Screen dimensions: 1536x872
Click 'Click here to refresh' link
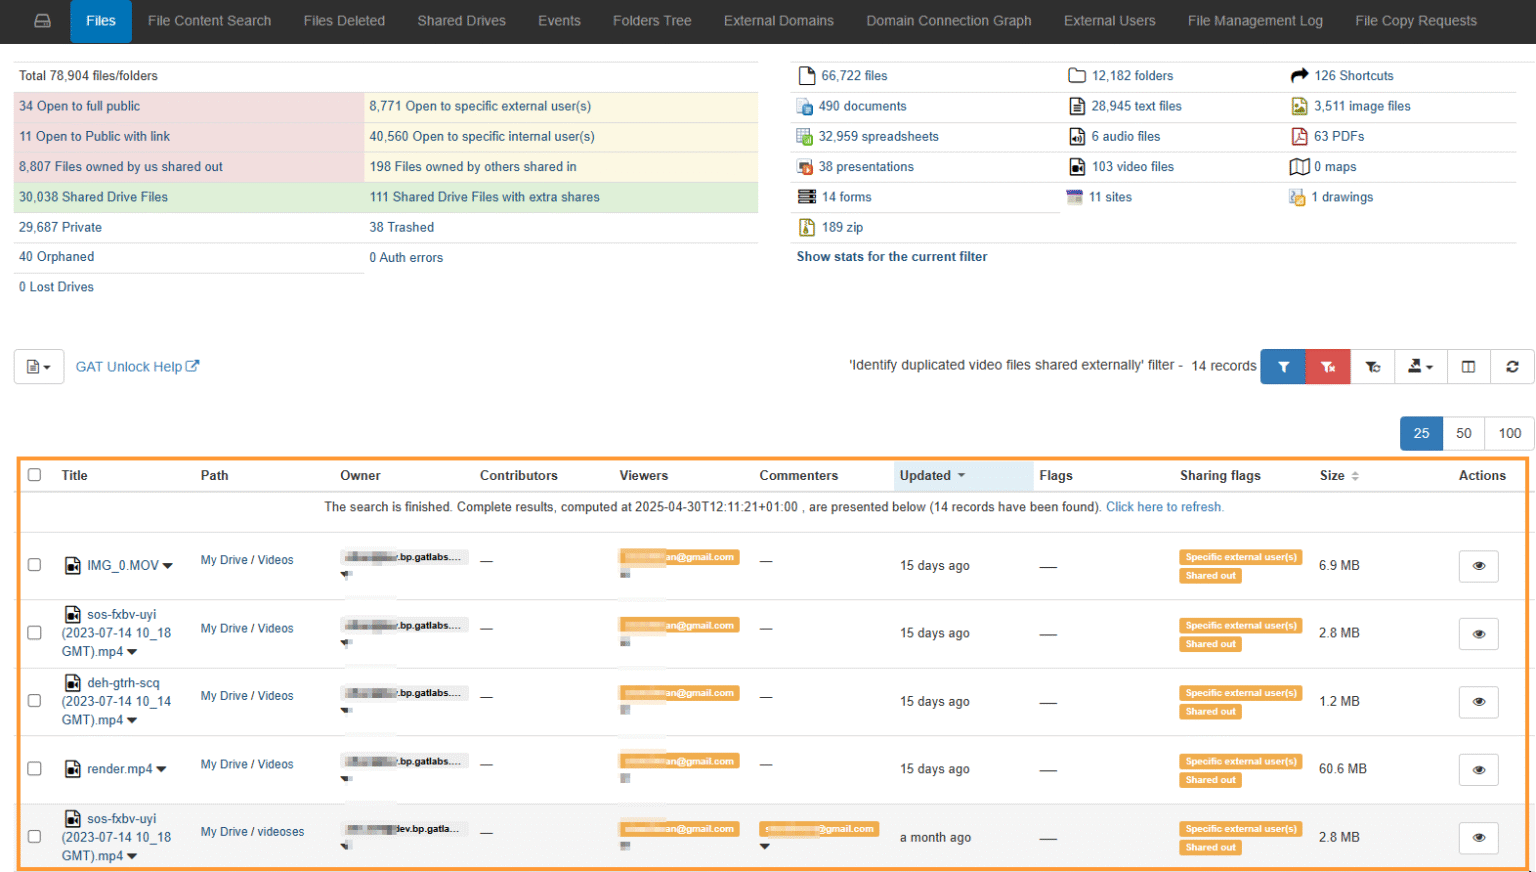pyautogui.click(x=1164, y=507)
